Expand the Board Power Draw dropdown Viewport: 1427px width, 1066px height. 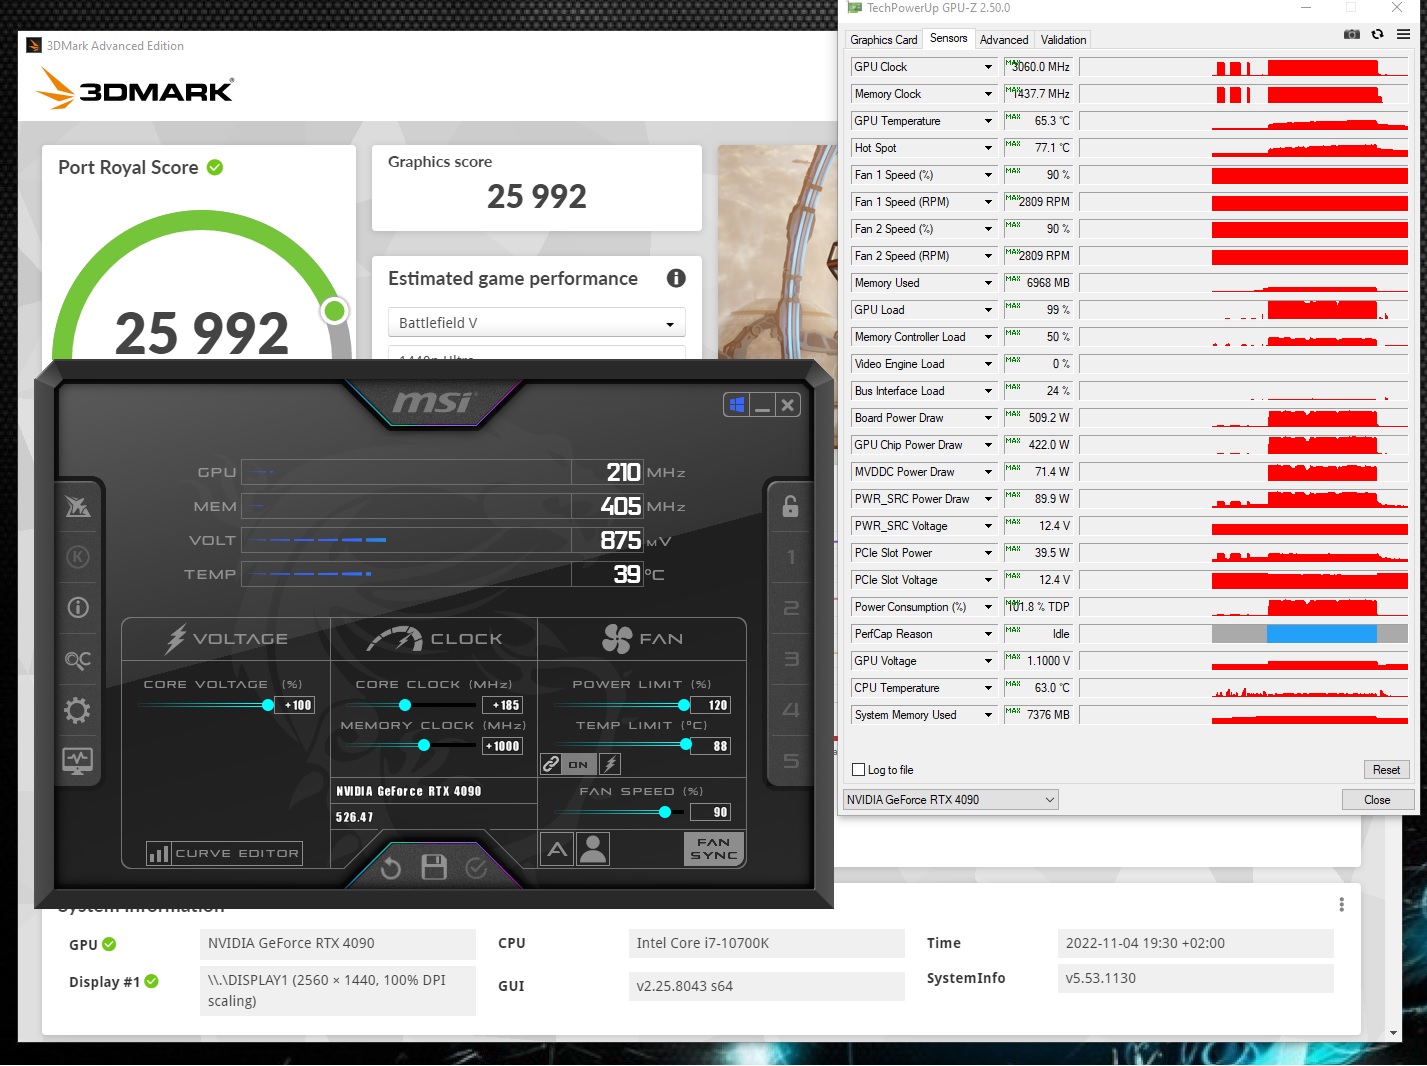coord(988,418)
